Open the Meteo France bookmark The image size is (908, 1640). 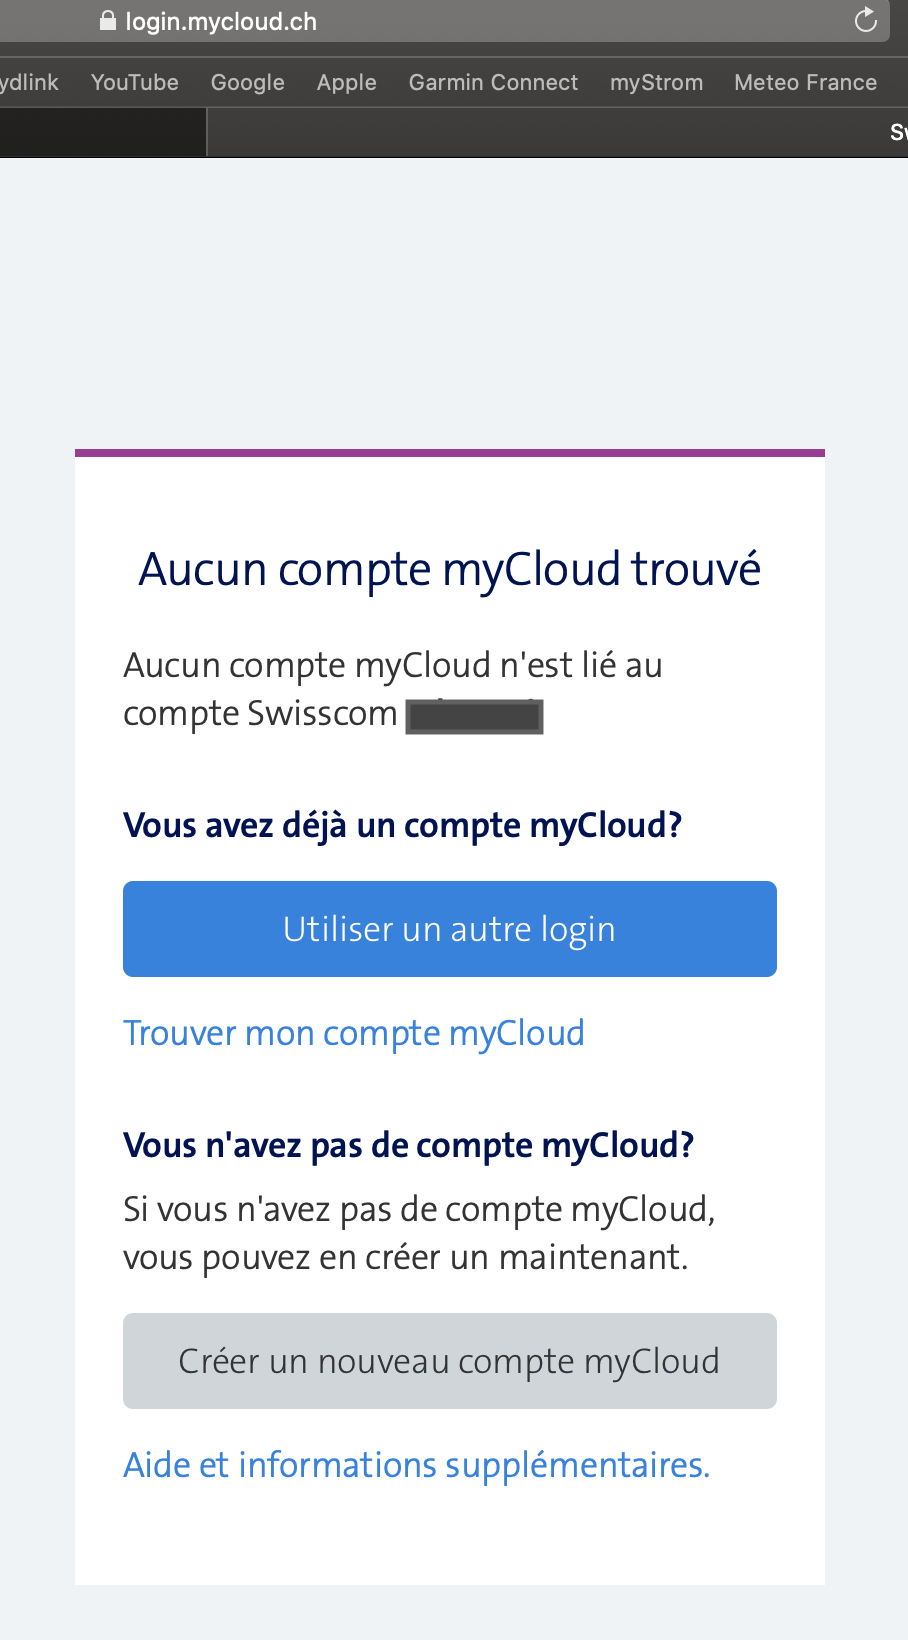pos(805,82)
